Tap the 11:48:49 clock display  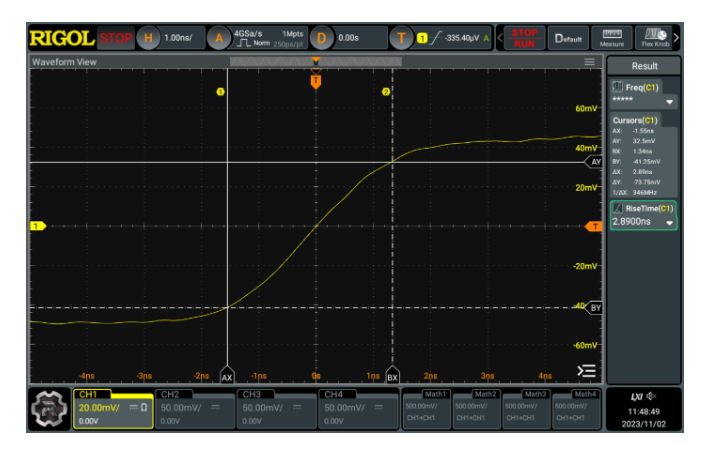(x=643, y=412)
